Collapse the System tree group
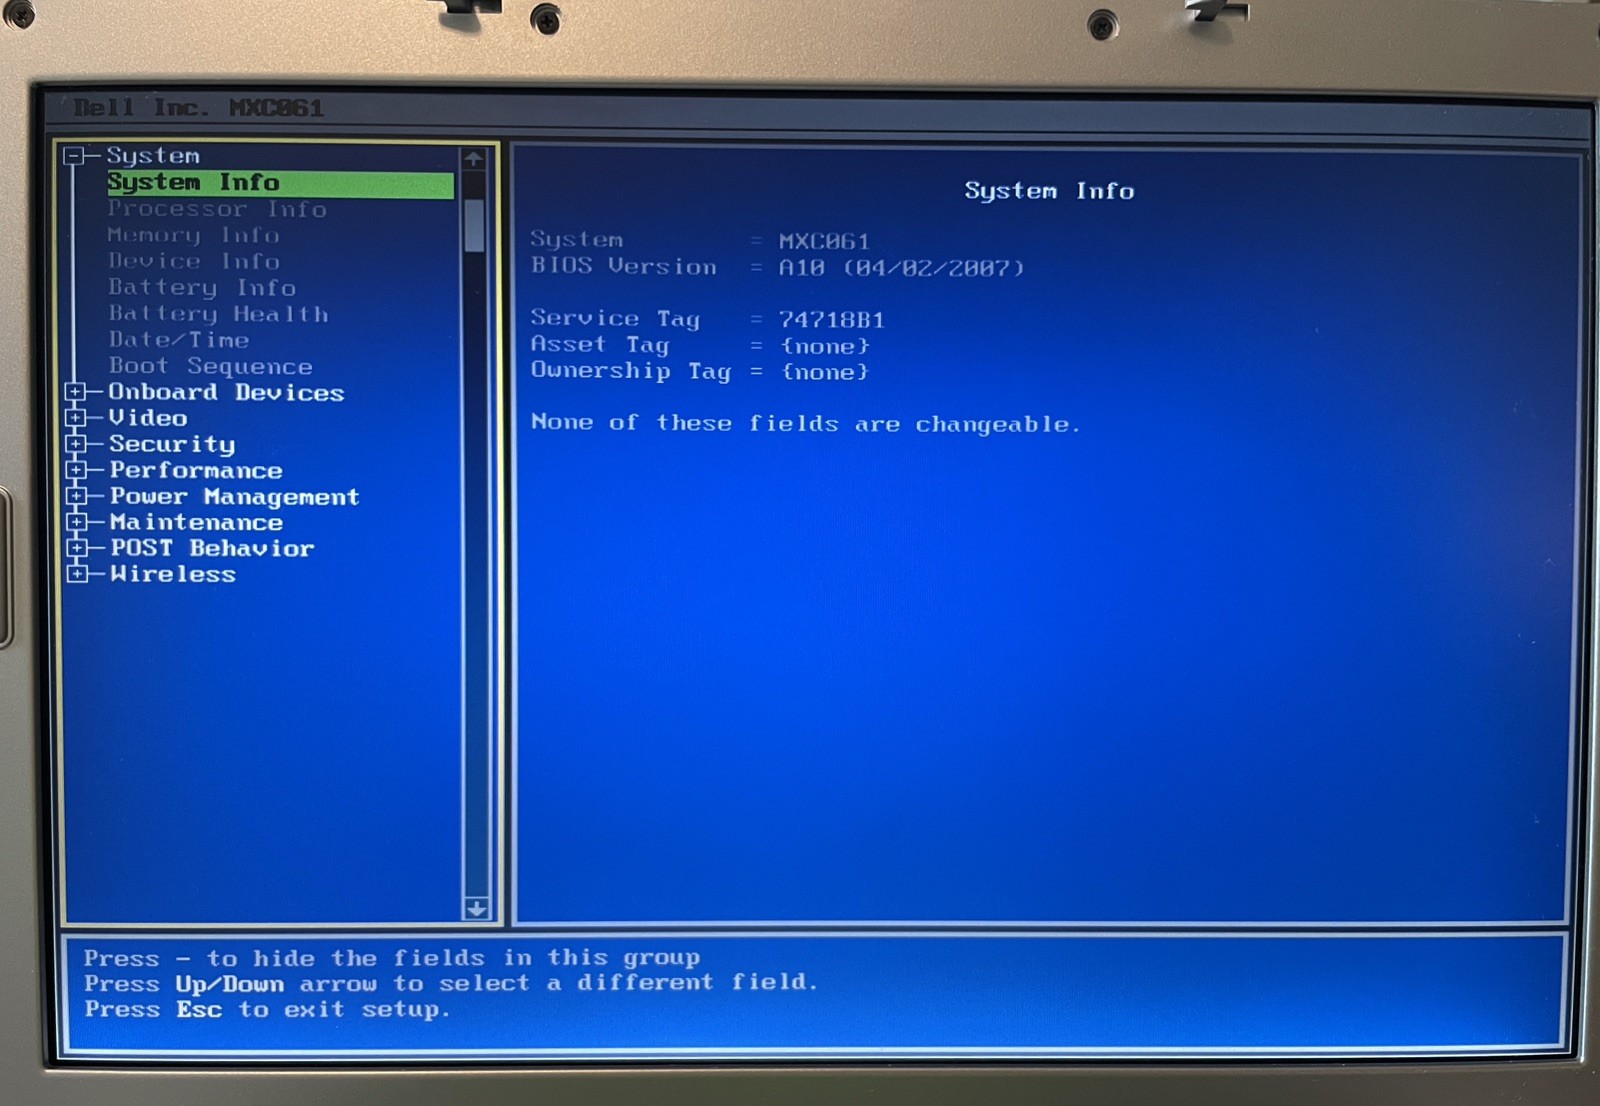This screenshot has height=1106, width=1600. coord(74,156)
